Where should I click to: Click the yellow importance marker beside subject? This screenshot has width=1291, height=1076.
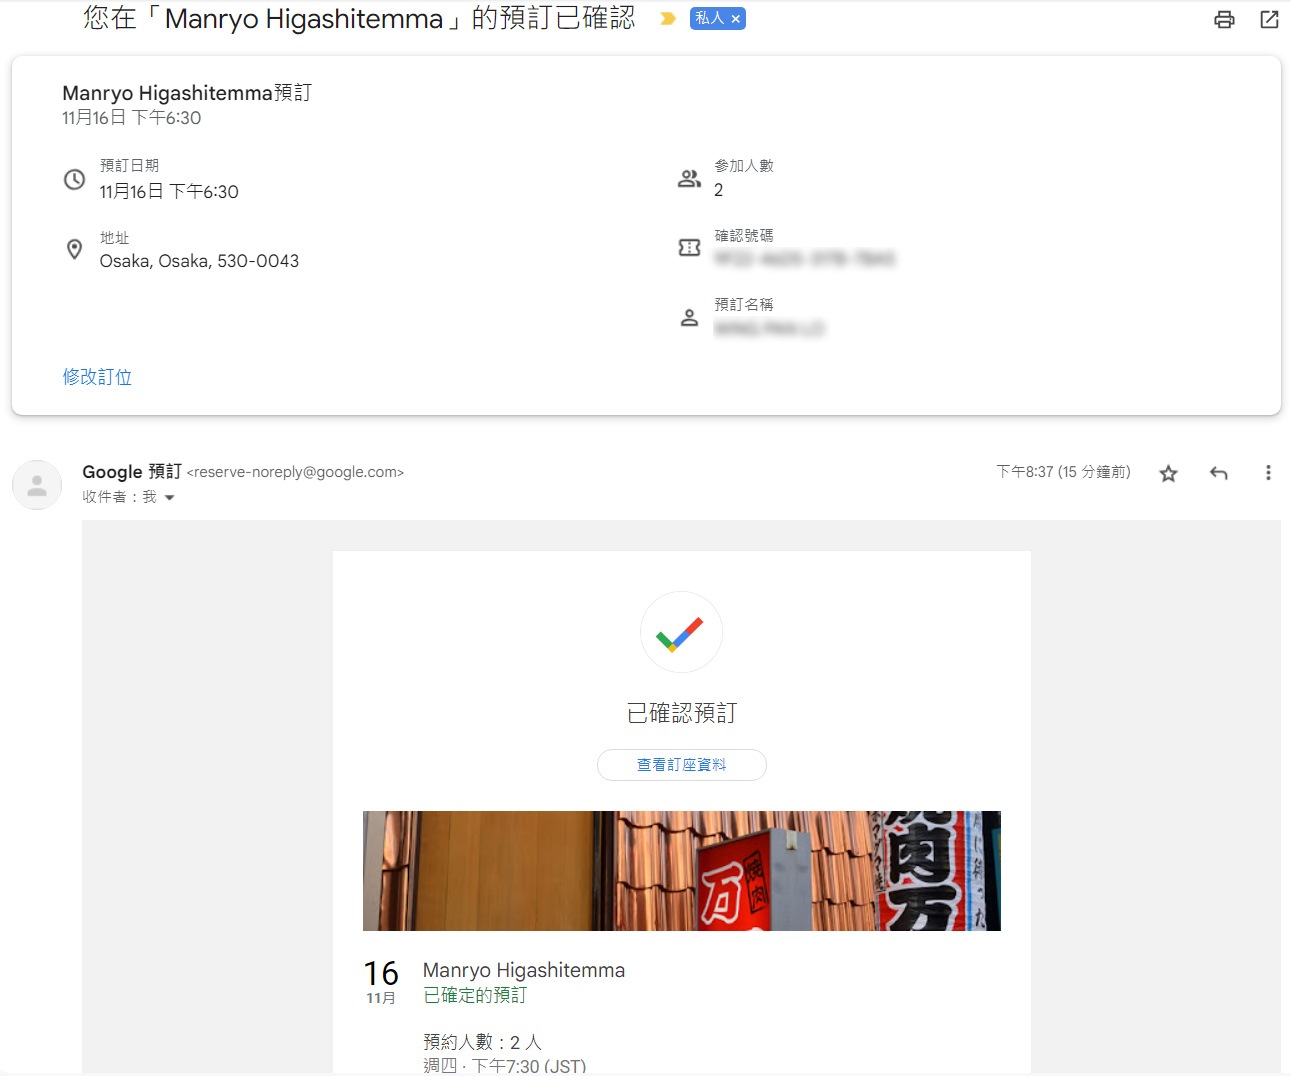[x=668, y=18]
